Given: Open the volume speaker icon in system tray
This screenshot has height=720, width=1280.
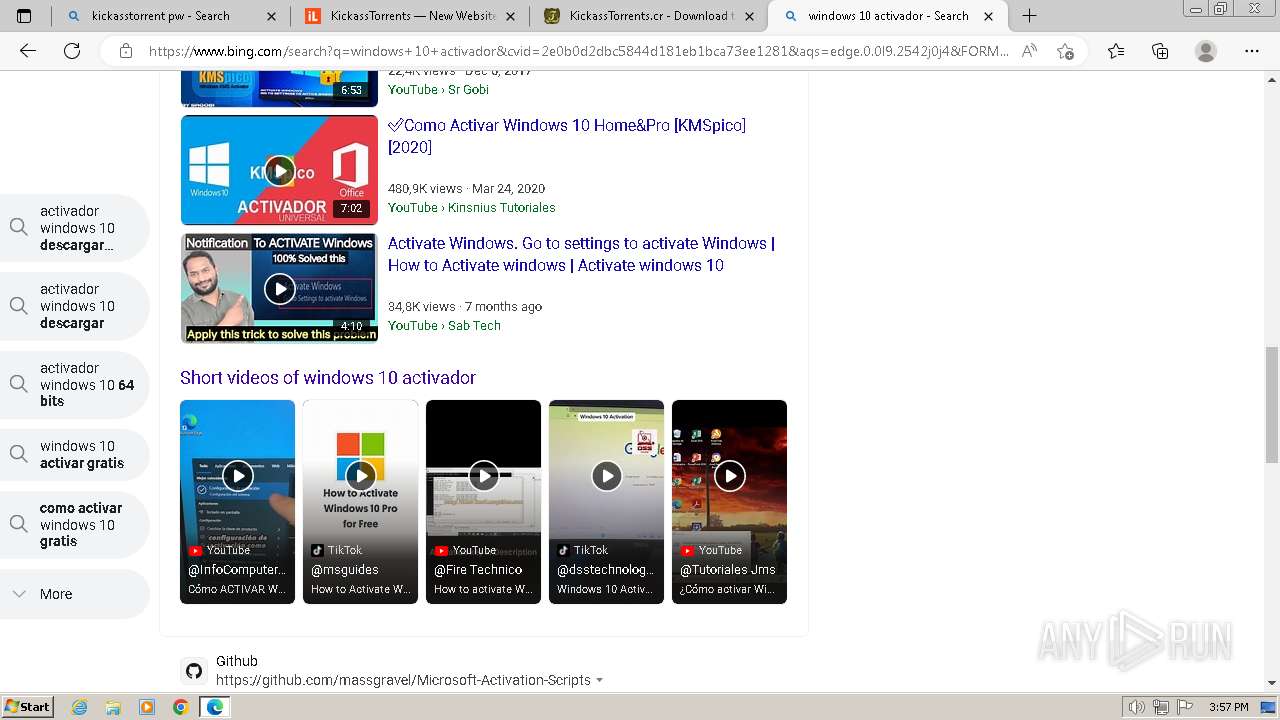Looking at the screenshot, I should 1135,707.
